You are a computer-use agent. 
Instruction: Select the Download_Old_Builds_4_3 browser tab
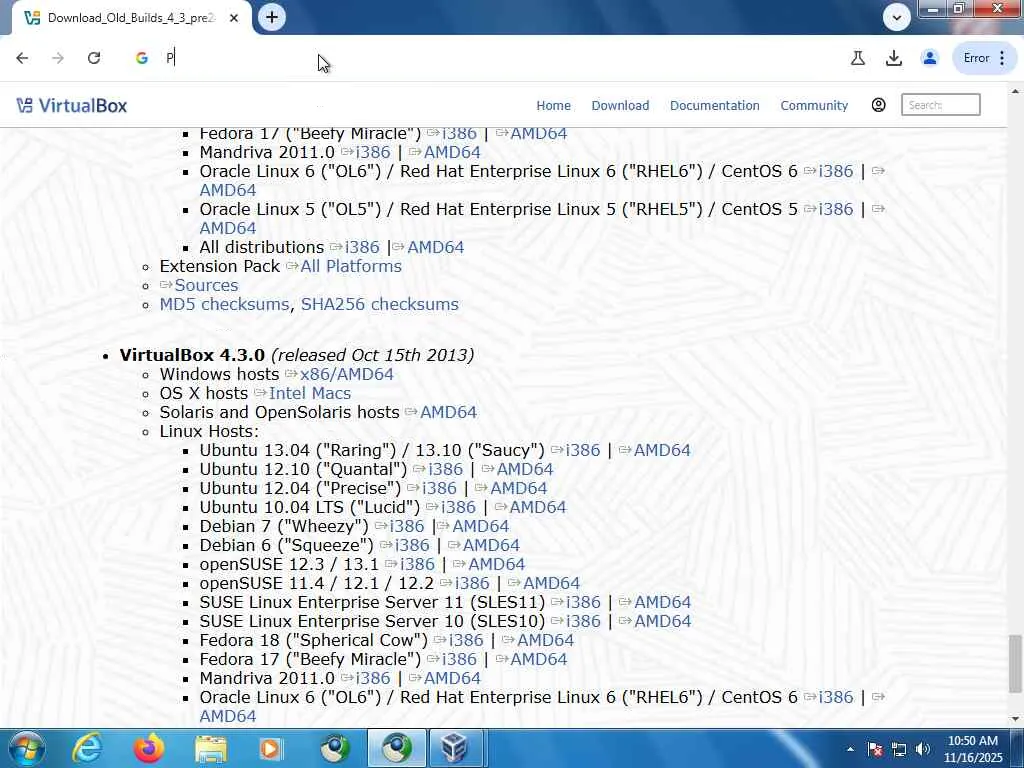pyautogui.click(x=131, y=18)
